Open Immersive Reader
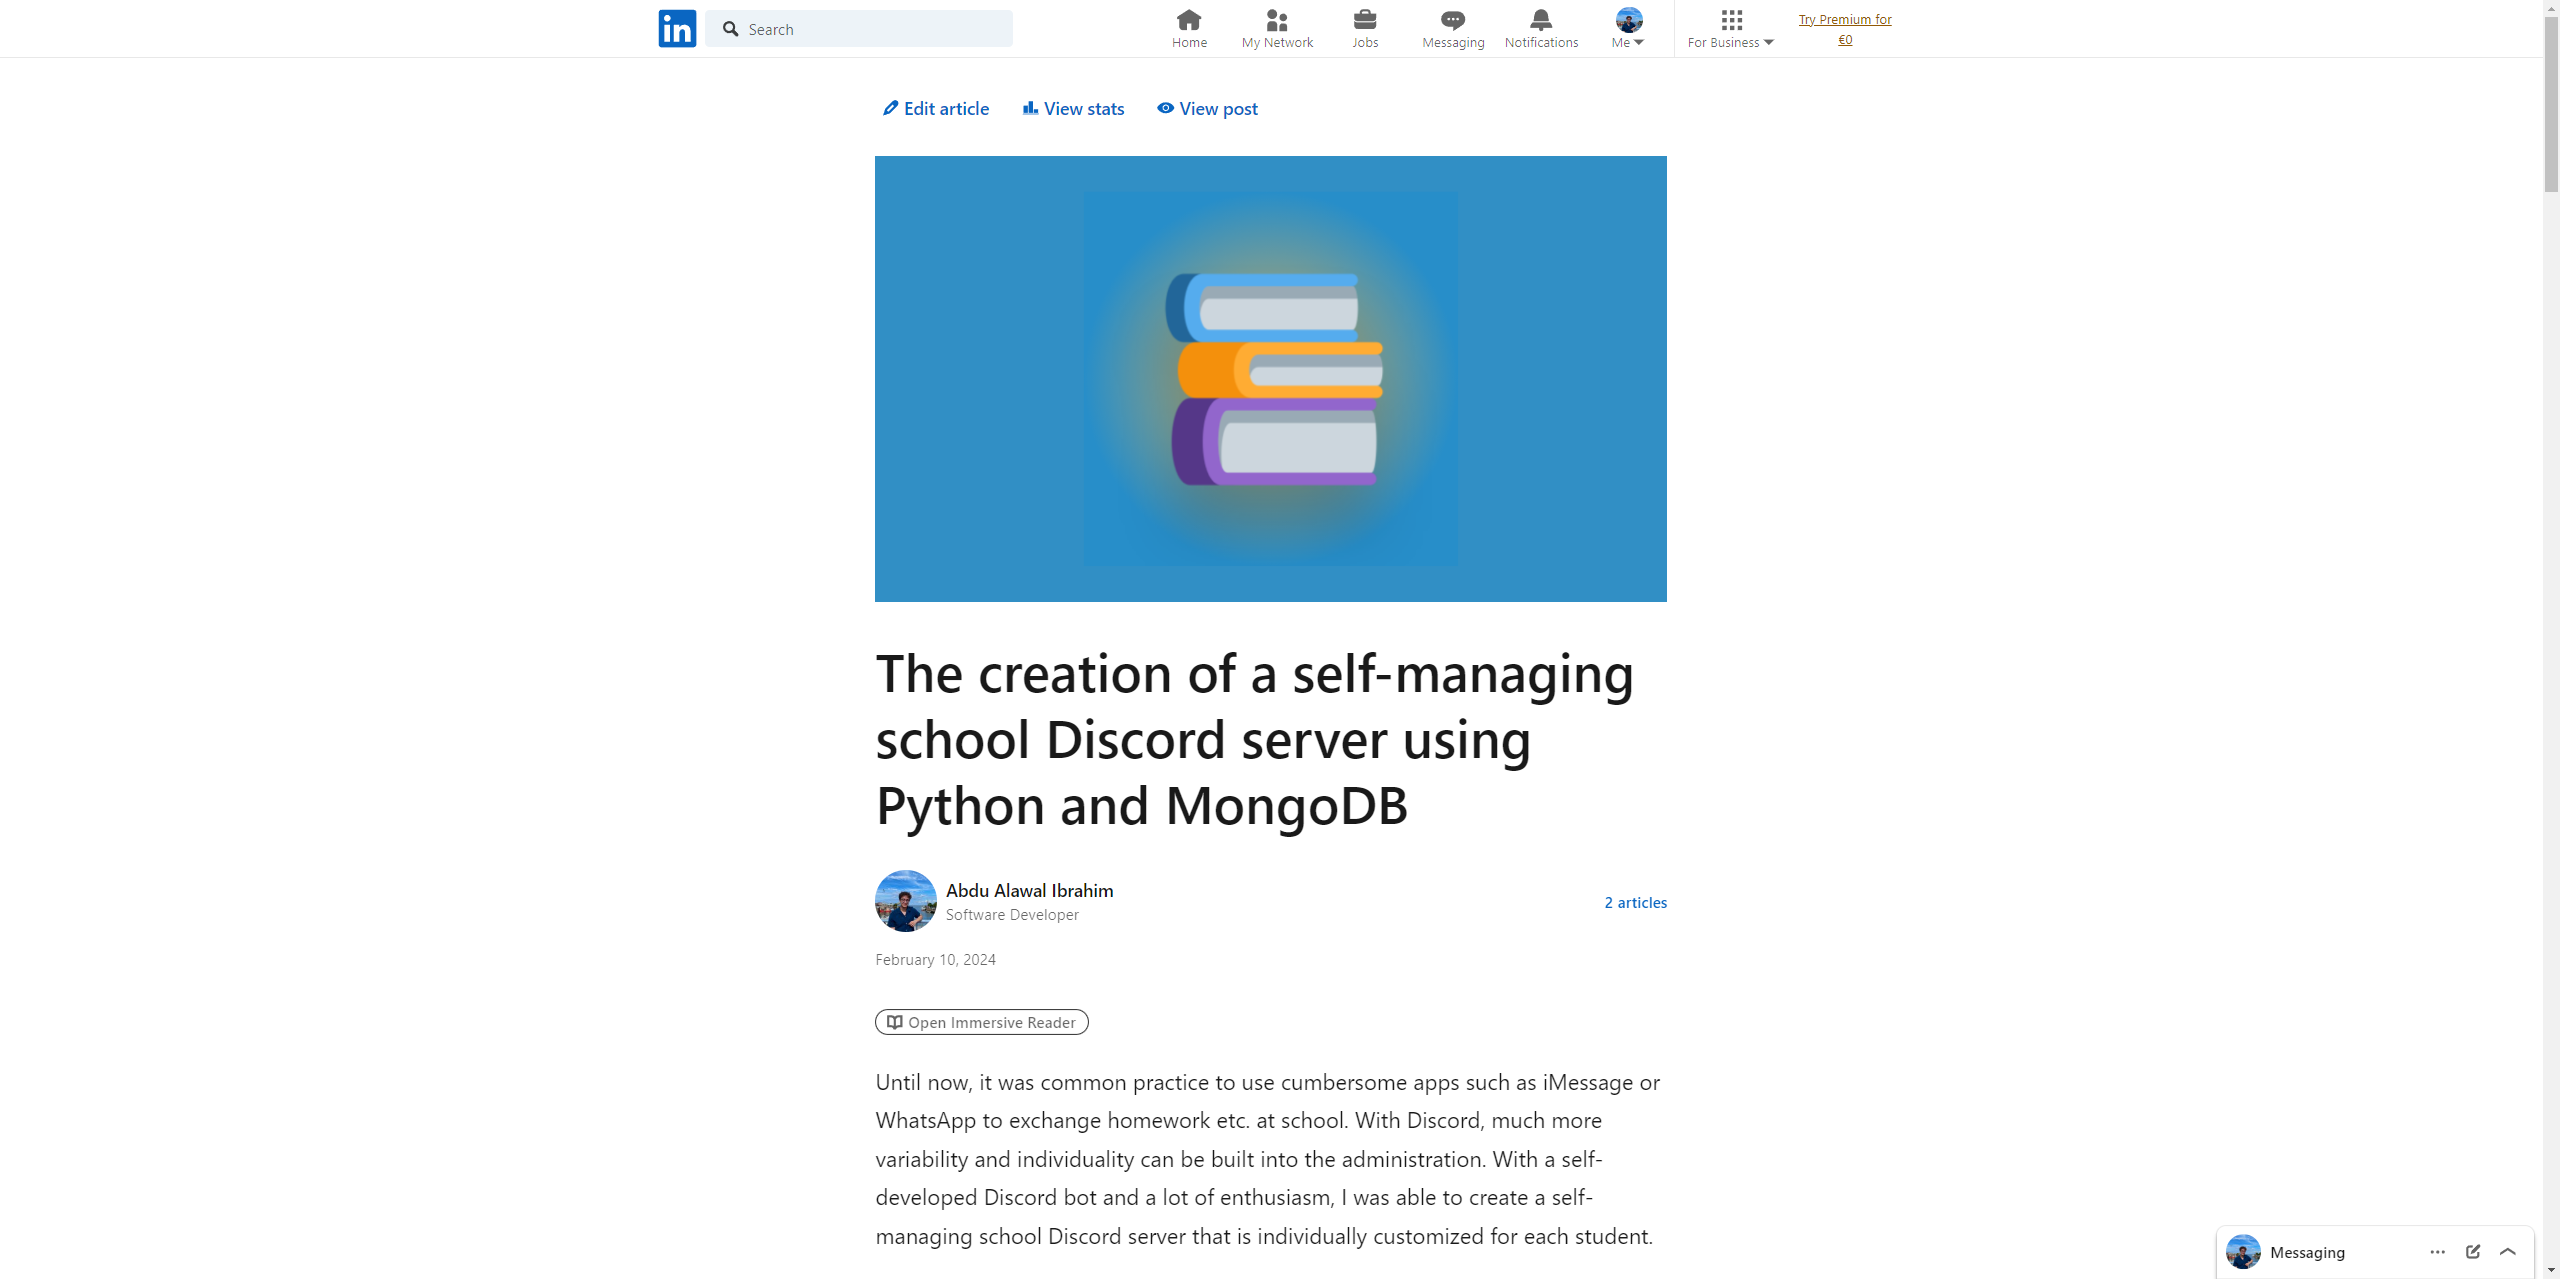The image size is (2560, 1279). pyautogui.click(x=981, y=1022)
